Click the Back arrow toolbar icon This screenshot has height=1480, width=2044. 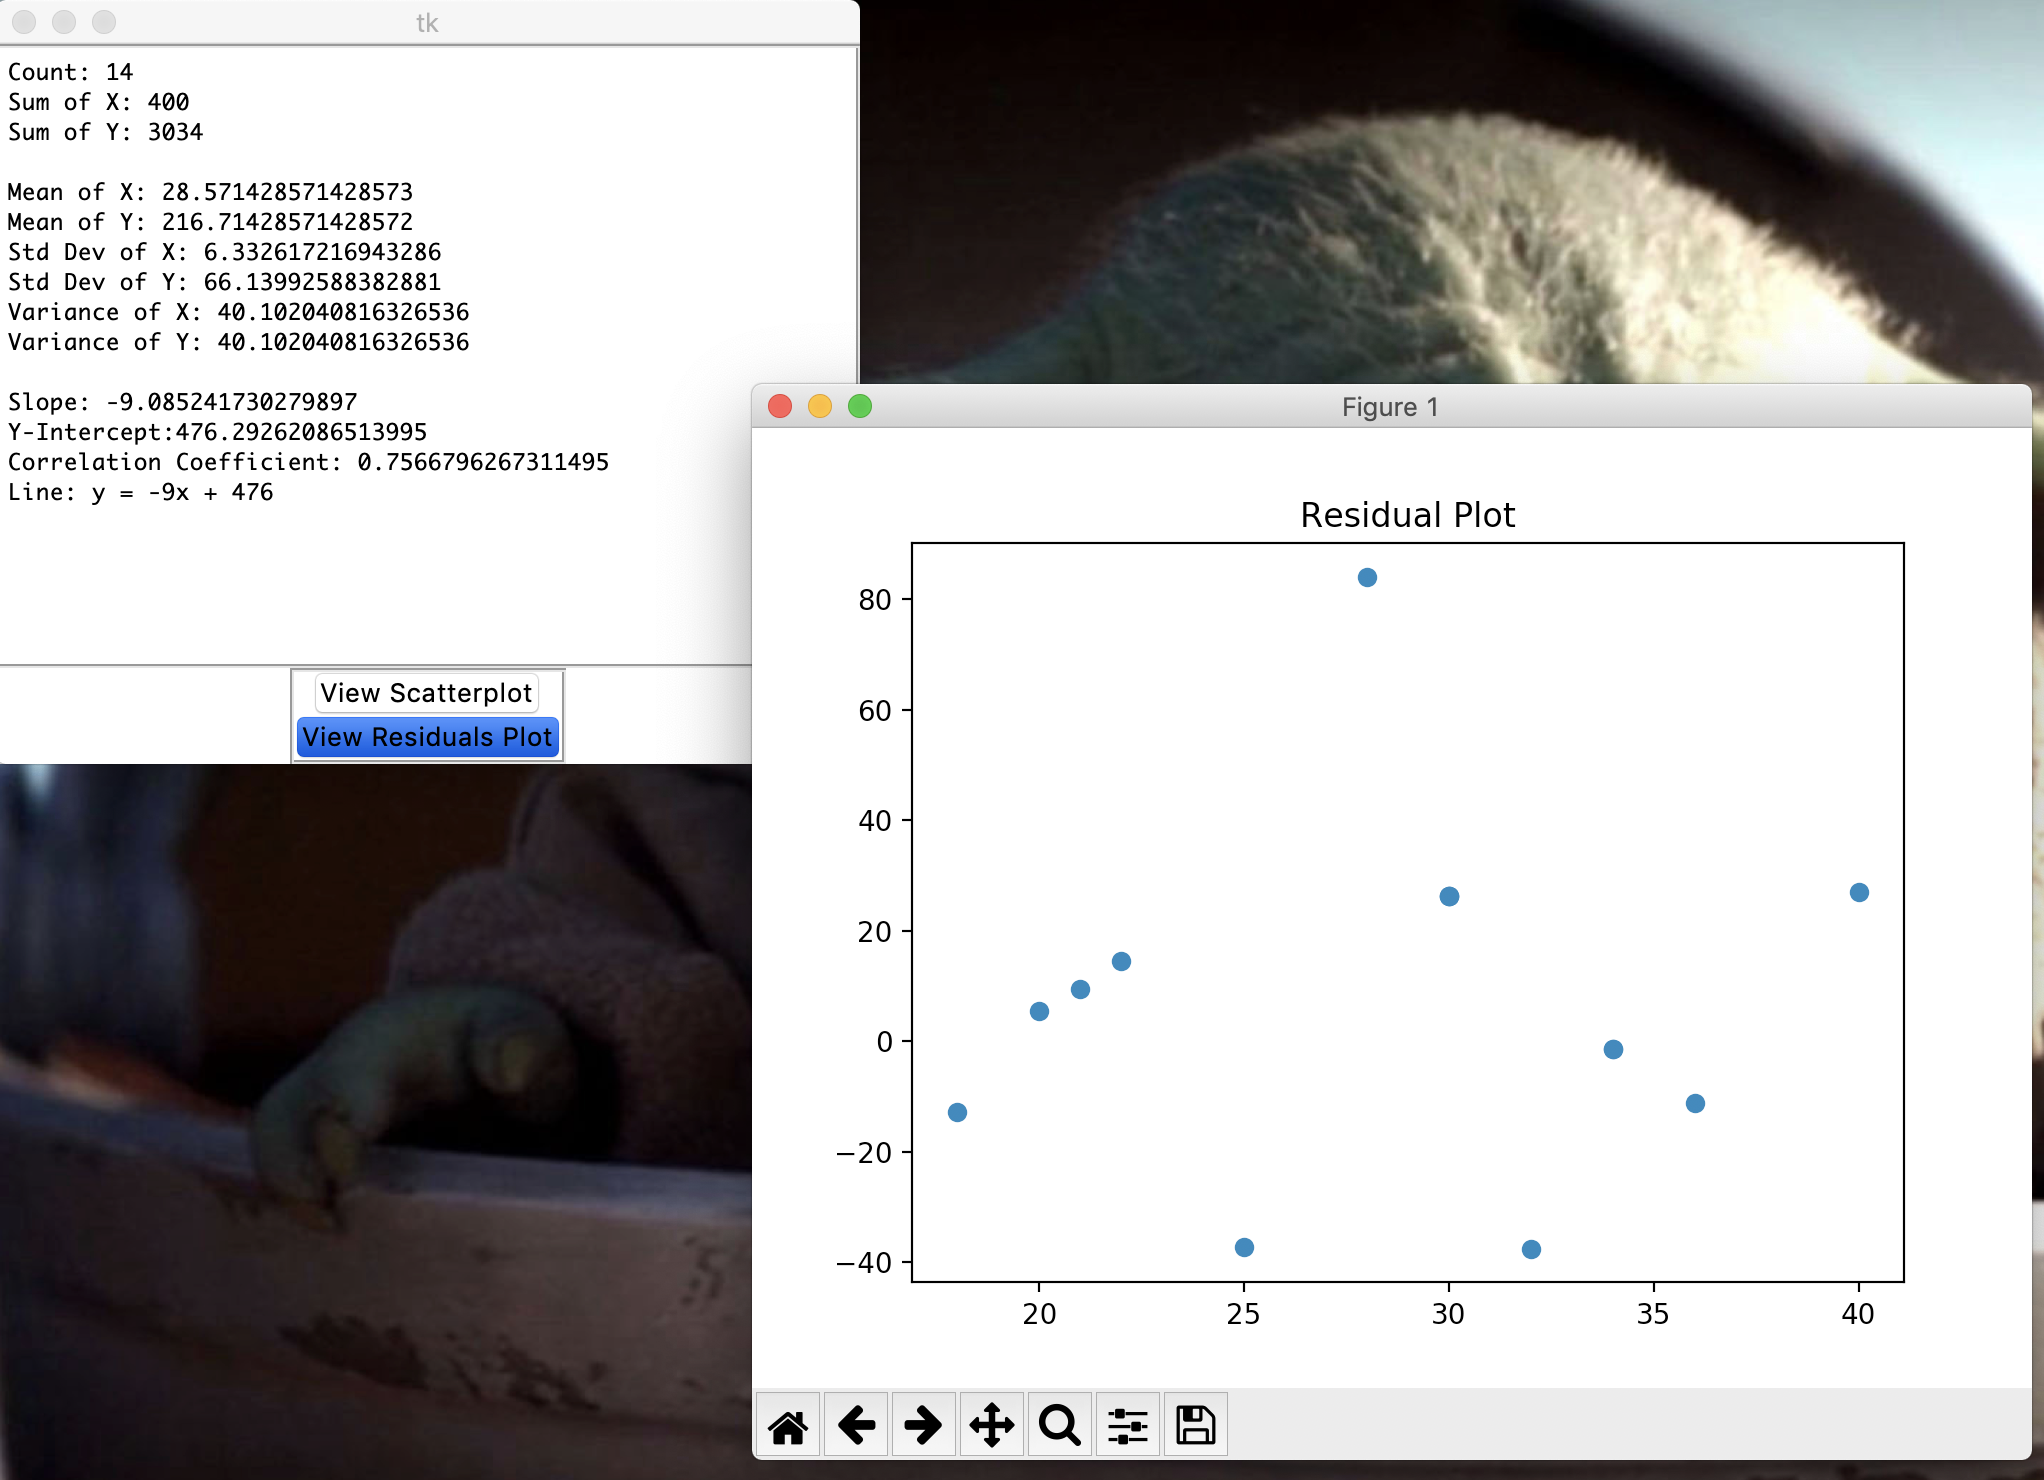[856, 1425]
